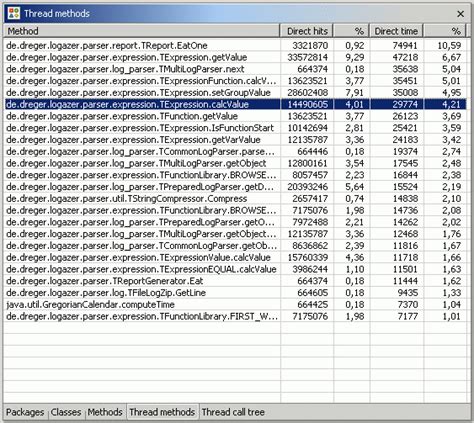Click the percentage value 9,29

point(355,57)
